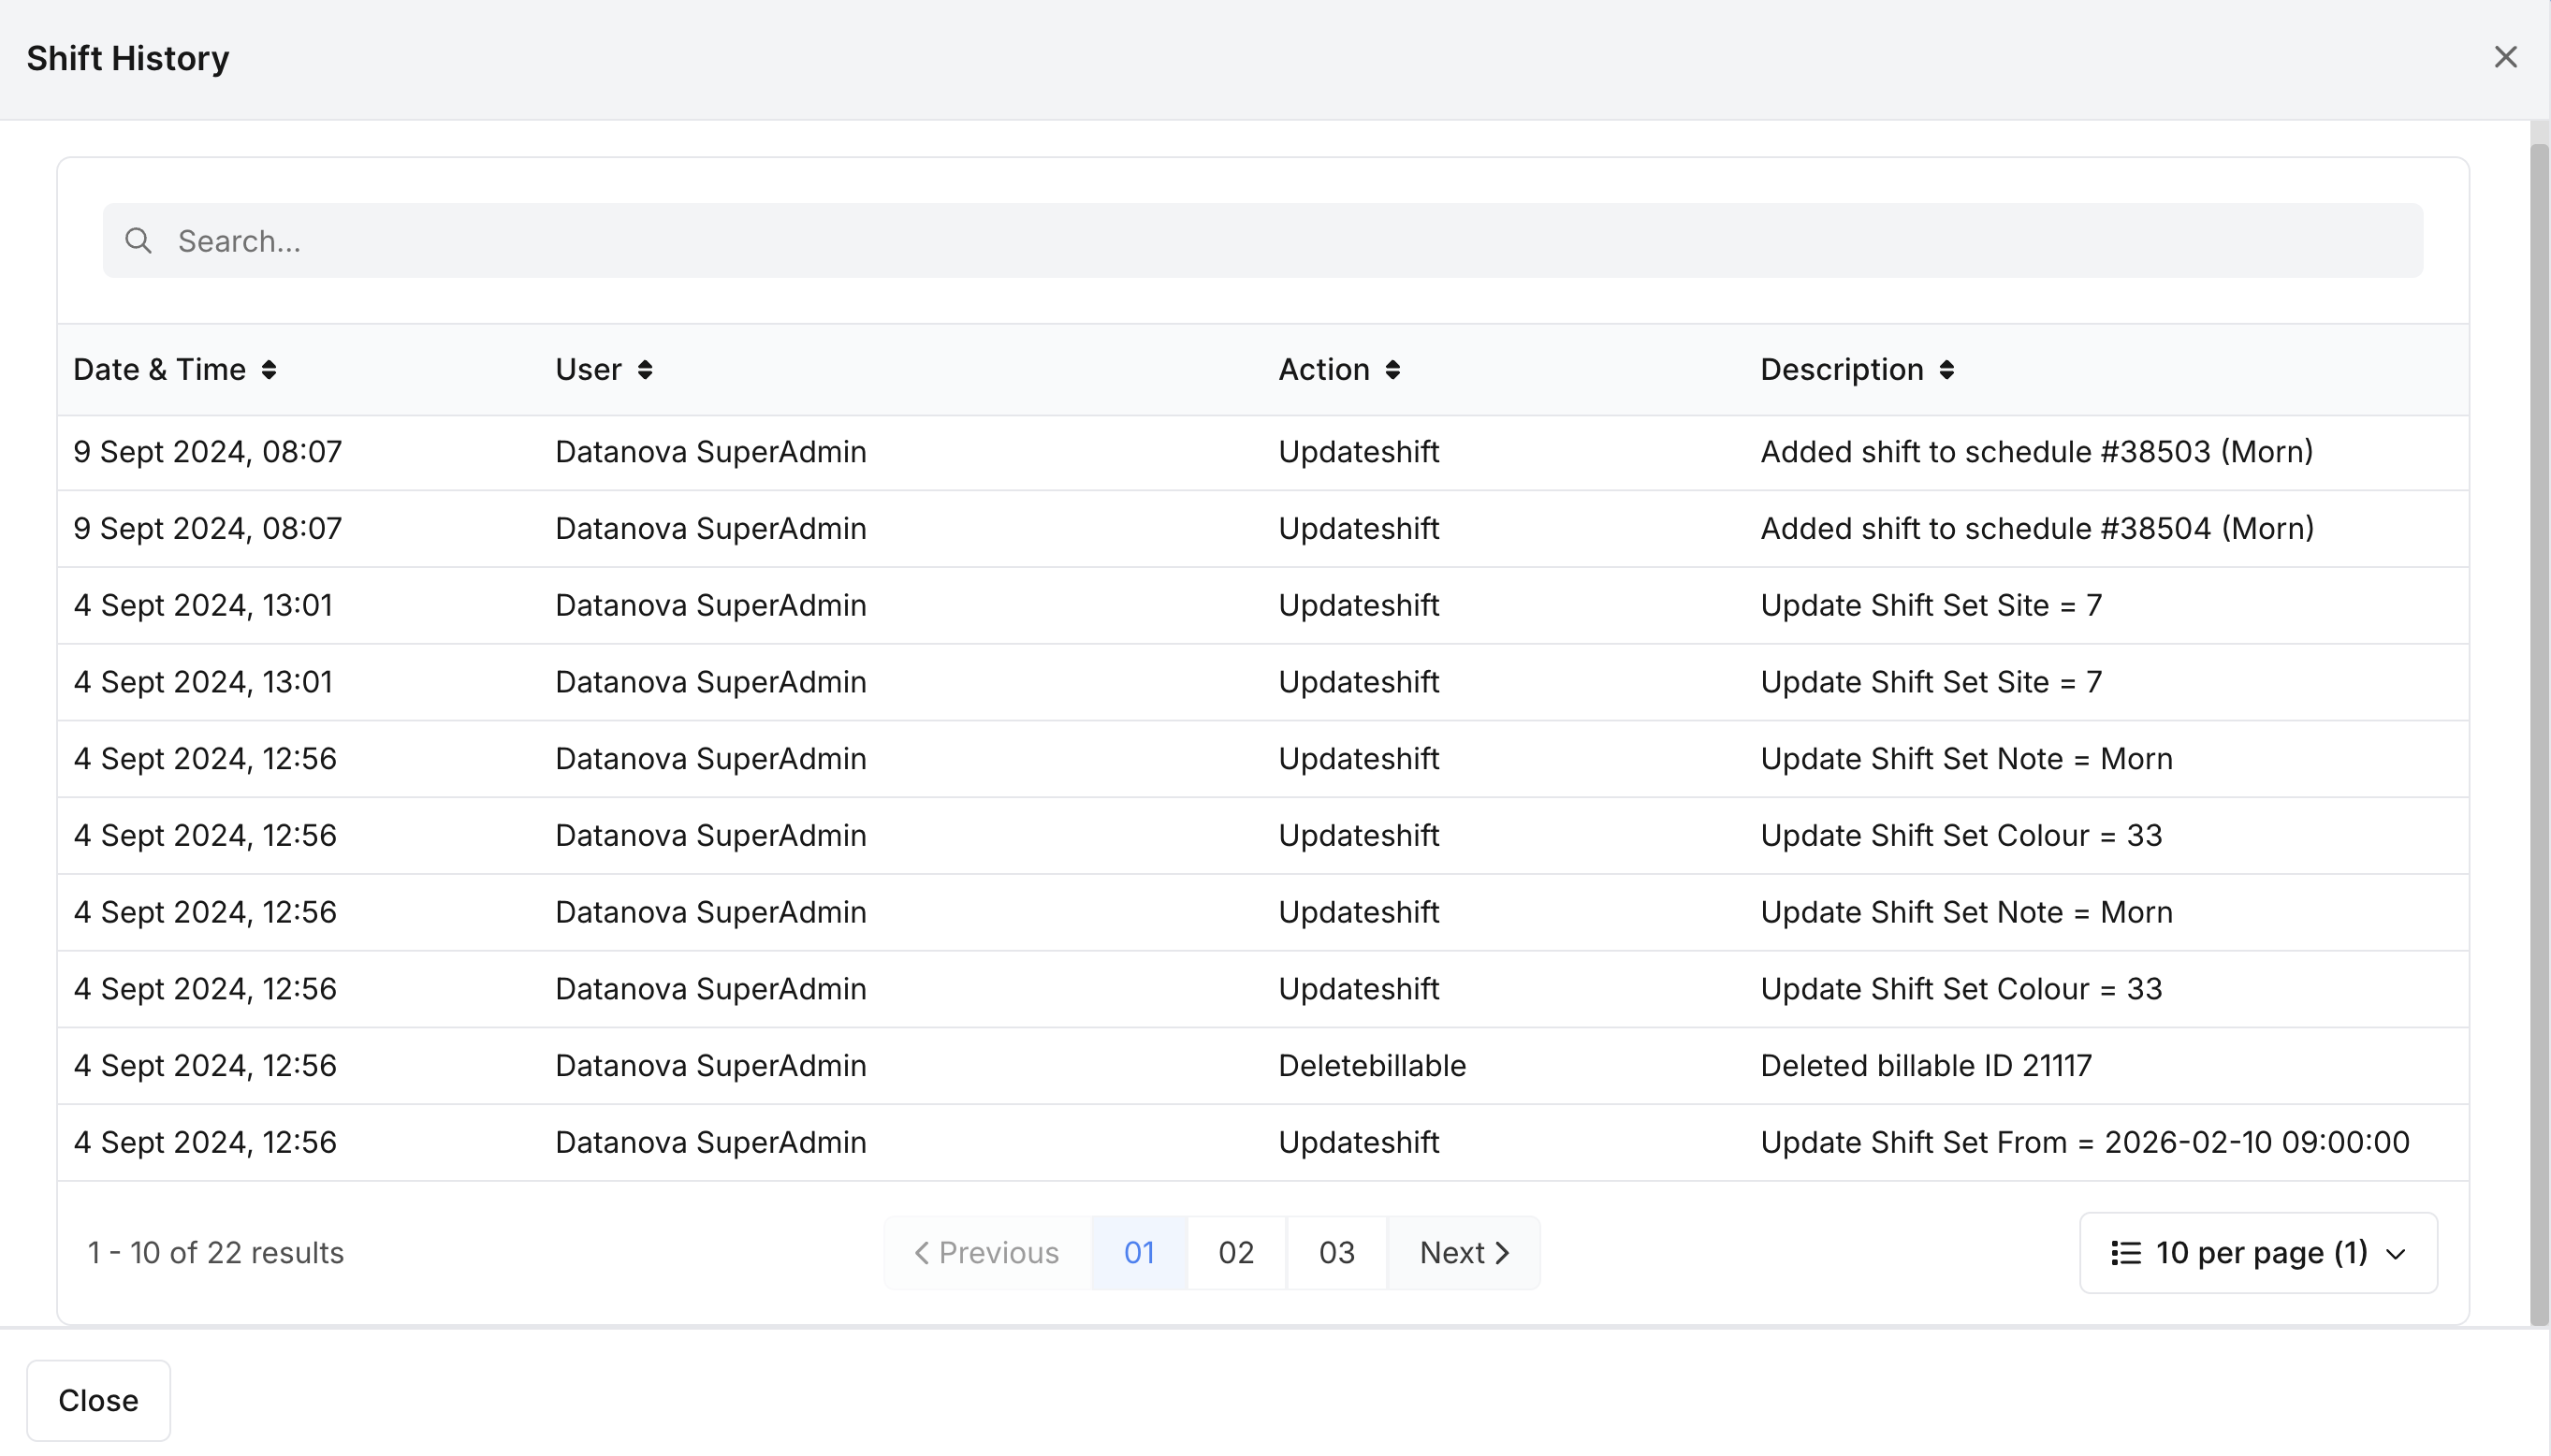Sort the Description column arrows
This screenshot has height=1456, width=2551.
tap(1947, 370)
